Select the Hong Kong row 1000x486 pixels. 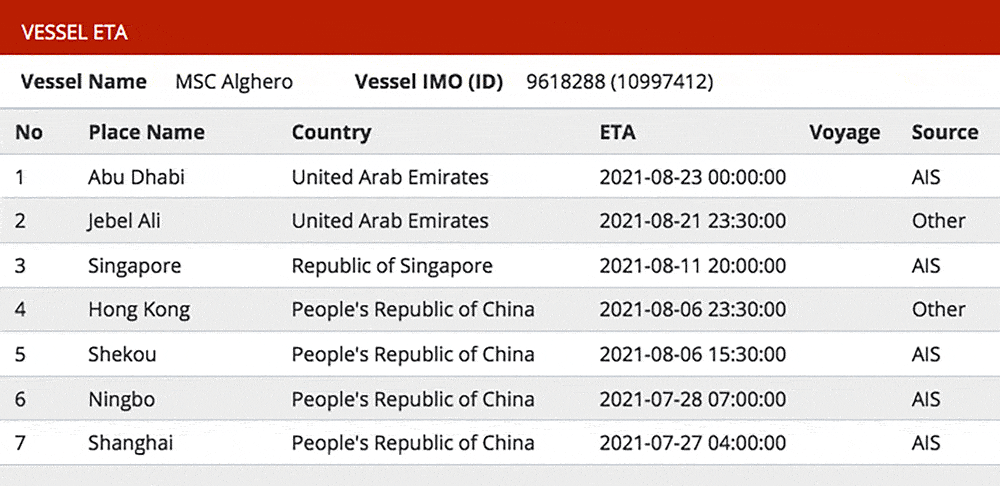pos(139,310)
